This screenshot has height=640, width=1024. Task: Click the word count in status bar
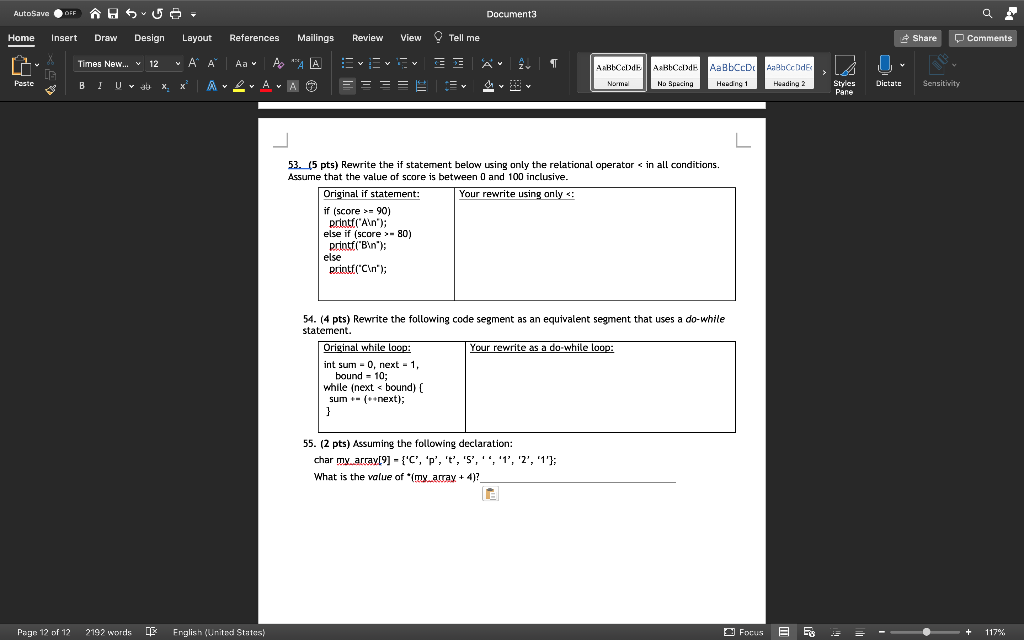tap(108, 632)
